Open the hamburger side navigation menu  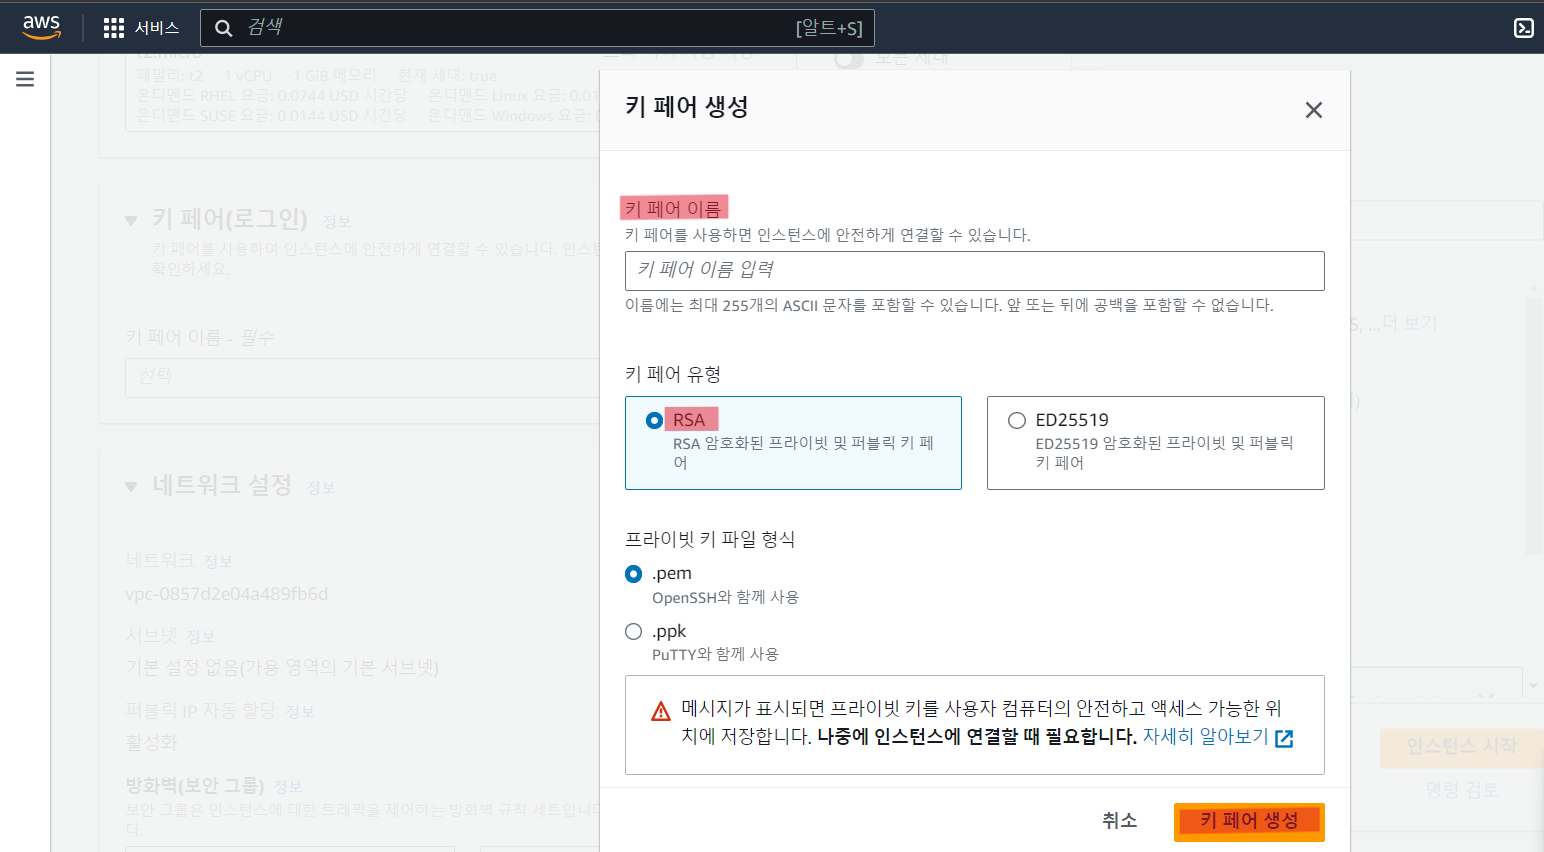click(25, 79)
